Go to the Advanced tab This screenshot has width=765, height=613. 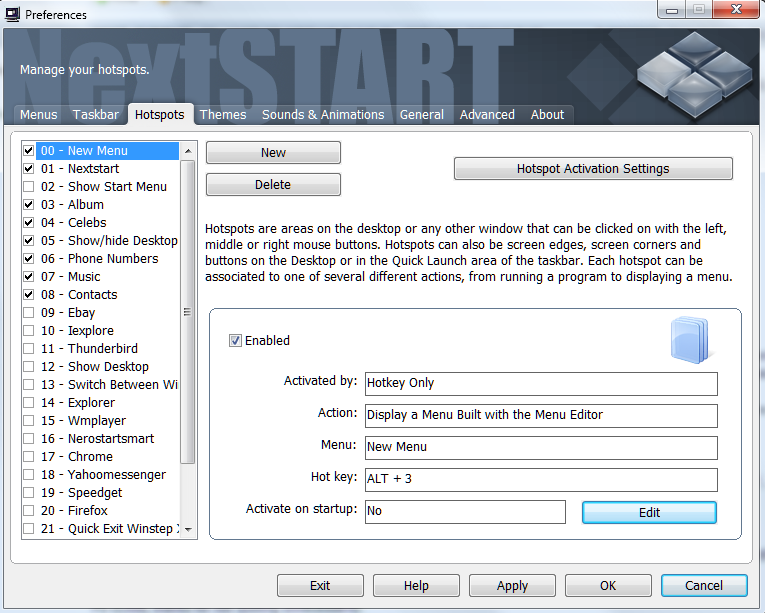(x=487, y=115)
